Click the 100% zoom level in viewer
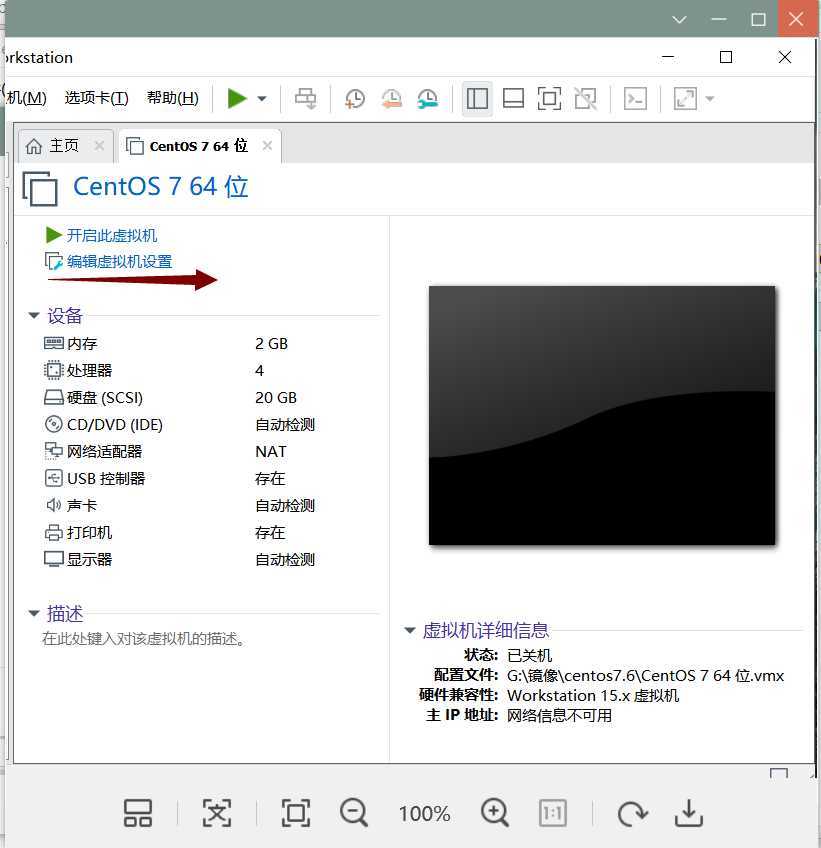Viewport: 821px width, 848px height. (x=425, y=813)
